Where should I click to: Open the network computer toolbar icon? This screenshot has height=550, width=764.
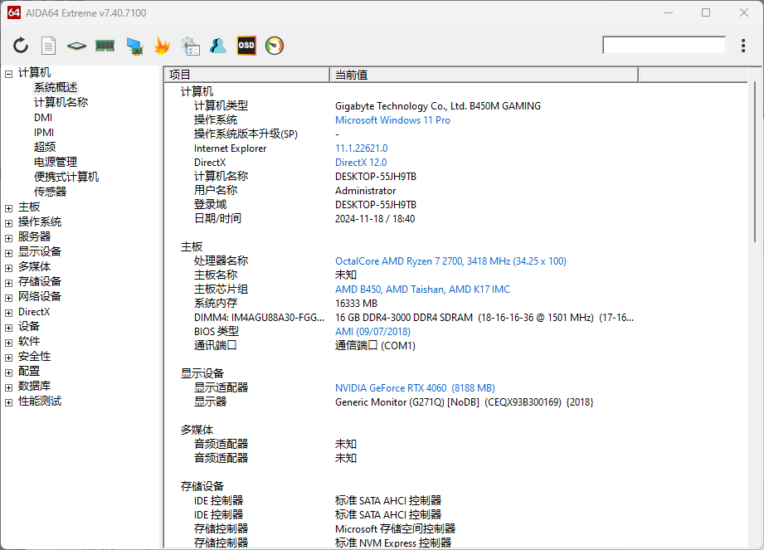point(134,46)
